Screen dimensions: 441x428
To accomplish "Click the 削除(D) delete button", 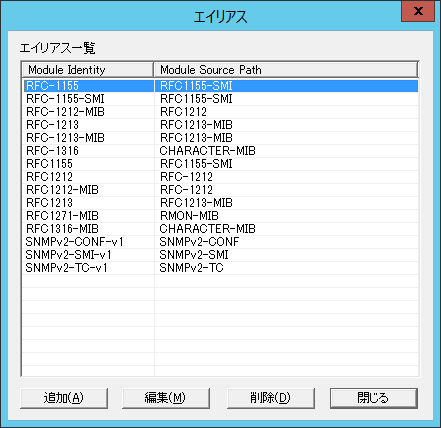I will pos(271,398).
